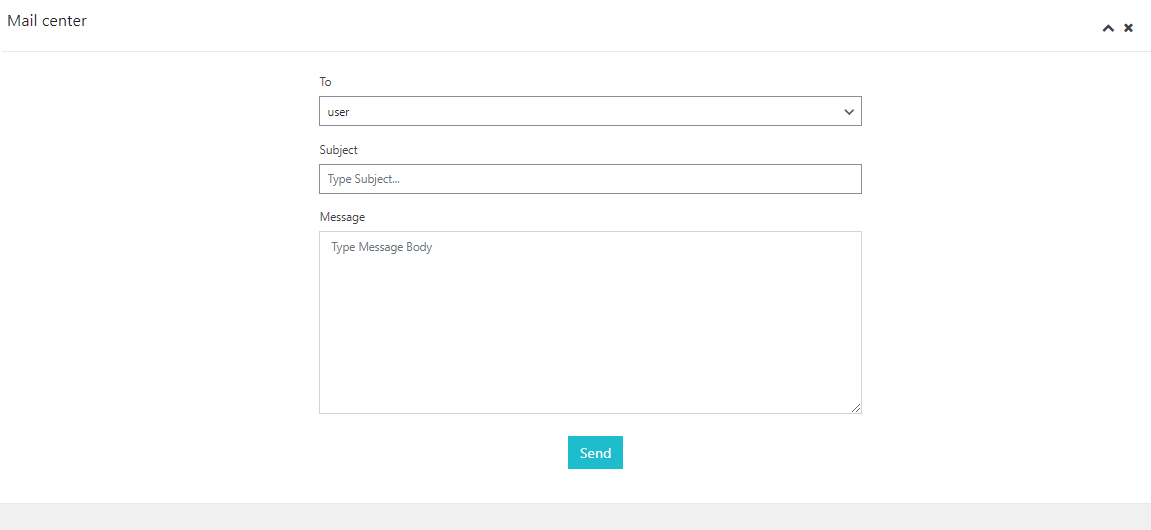The width and height of the screenshot is (1151, 530).
Task: Click the Message box resize handle
Action: point(856,408)
